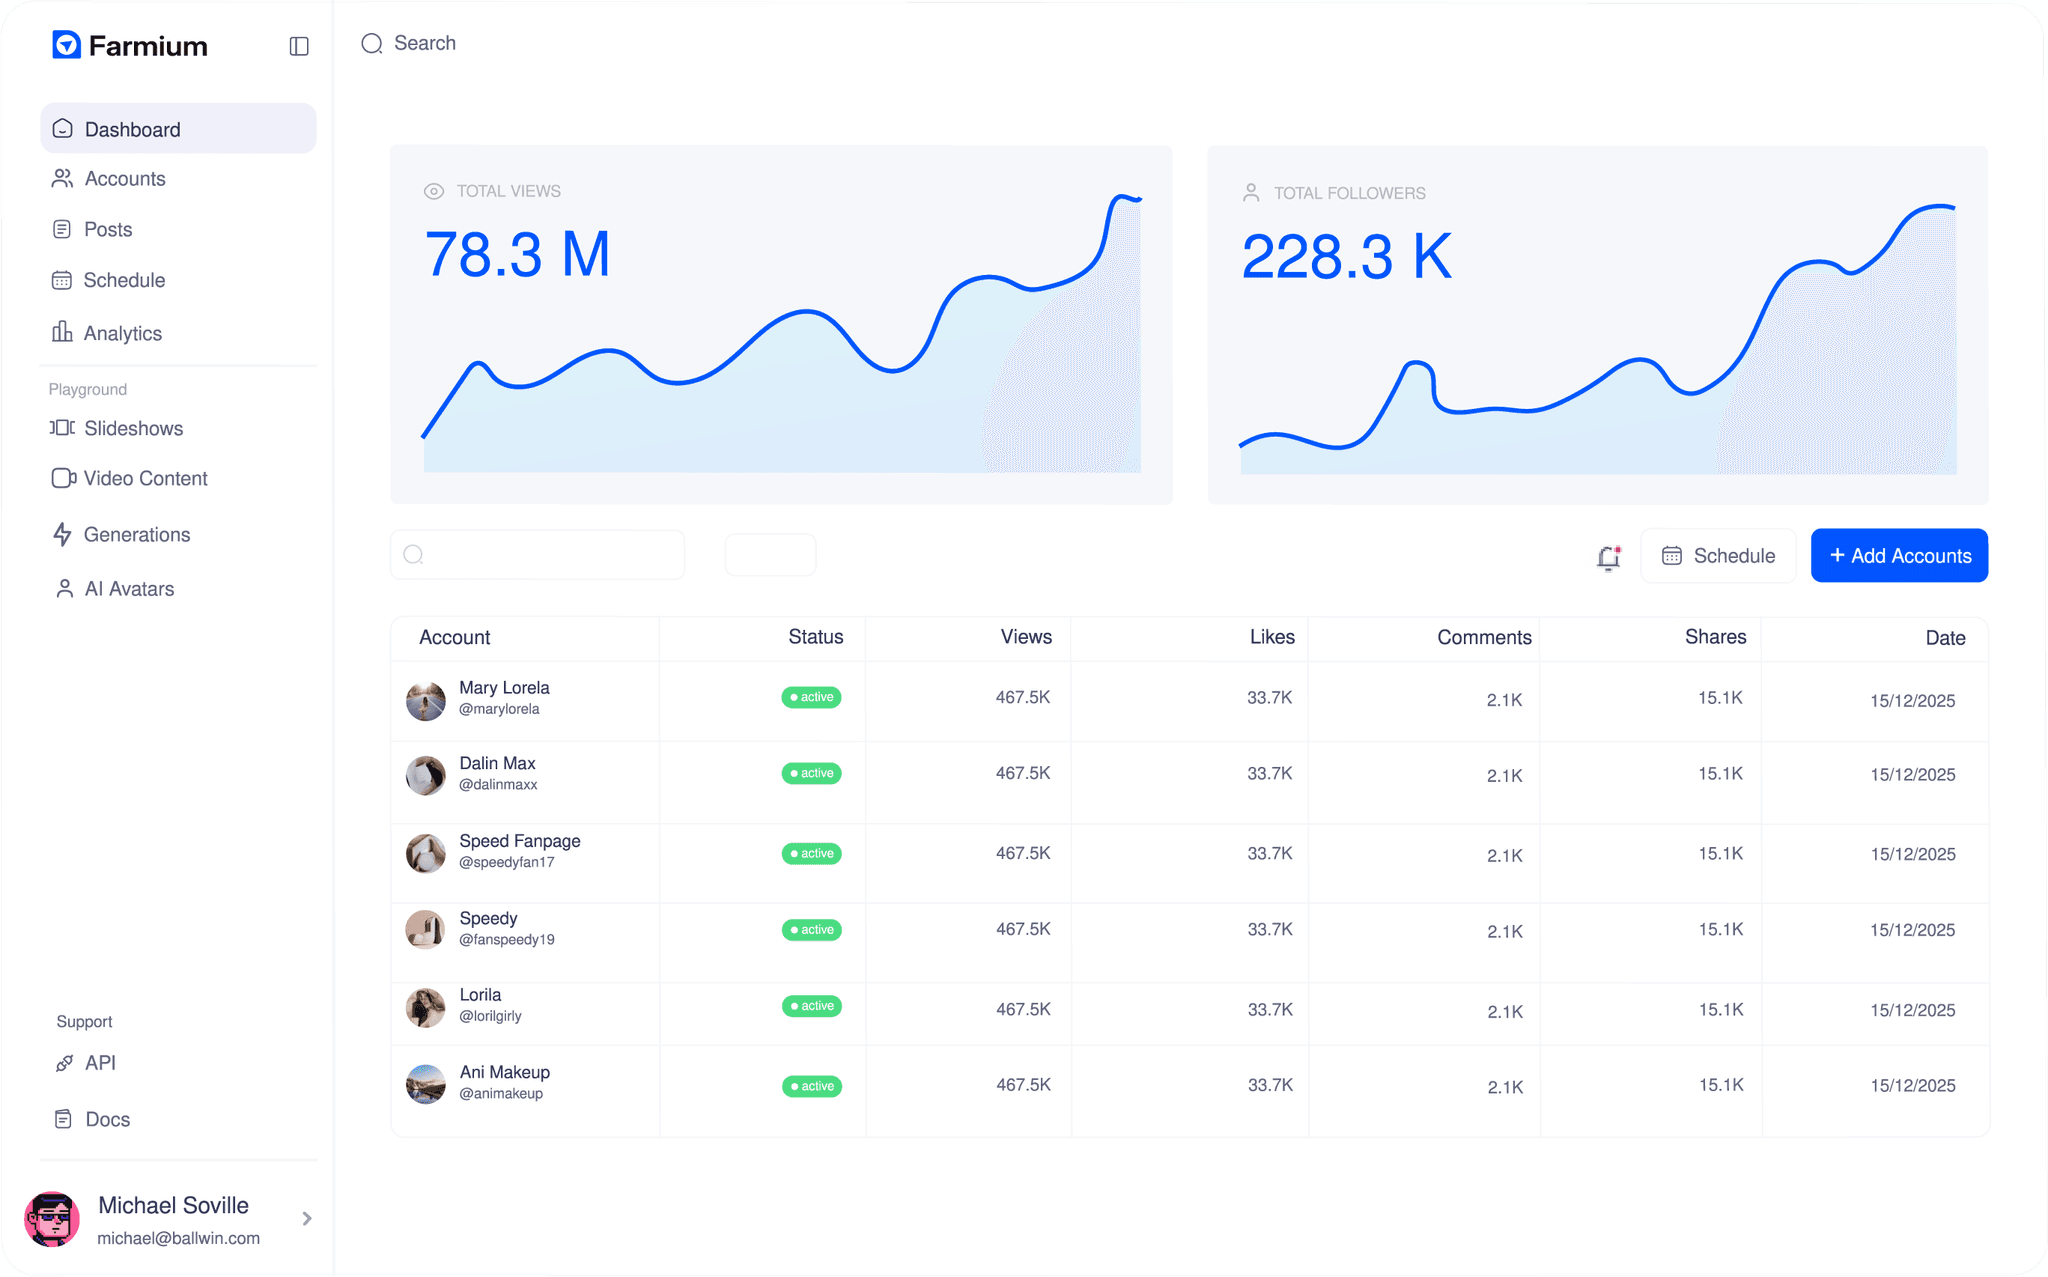Click the person icon beside Total Followers
The image size is (2048, 1277).
pos(1250,192)
